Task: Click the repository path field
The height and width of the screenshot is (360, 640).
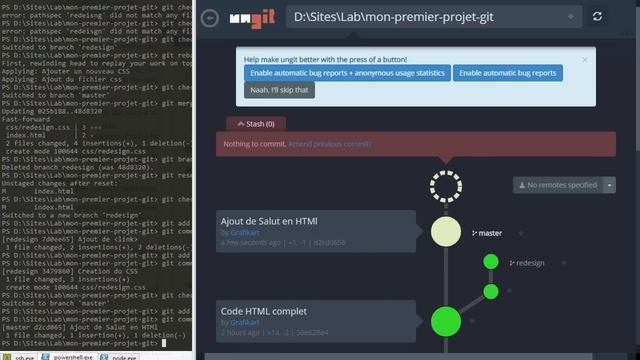Action: (x=434, y=17)
